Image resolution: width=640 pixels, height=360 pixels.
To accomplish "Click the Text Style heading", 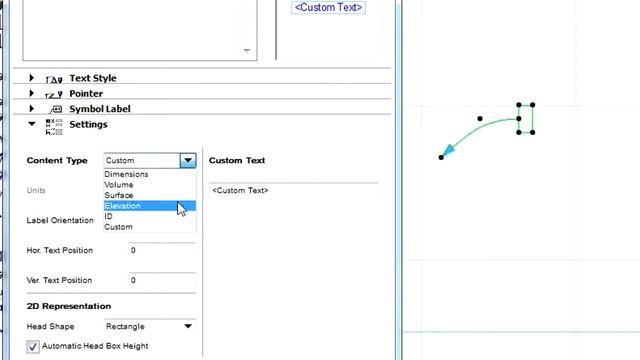I will click(93, 78).
